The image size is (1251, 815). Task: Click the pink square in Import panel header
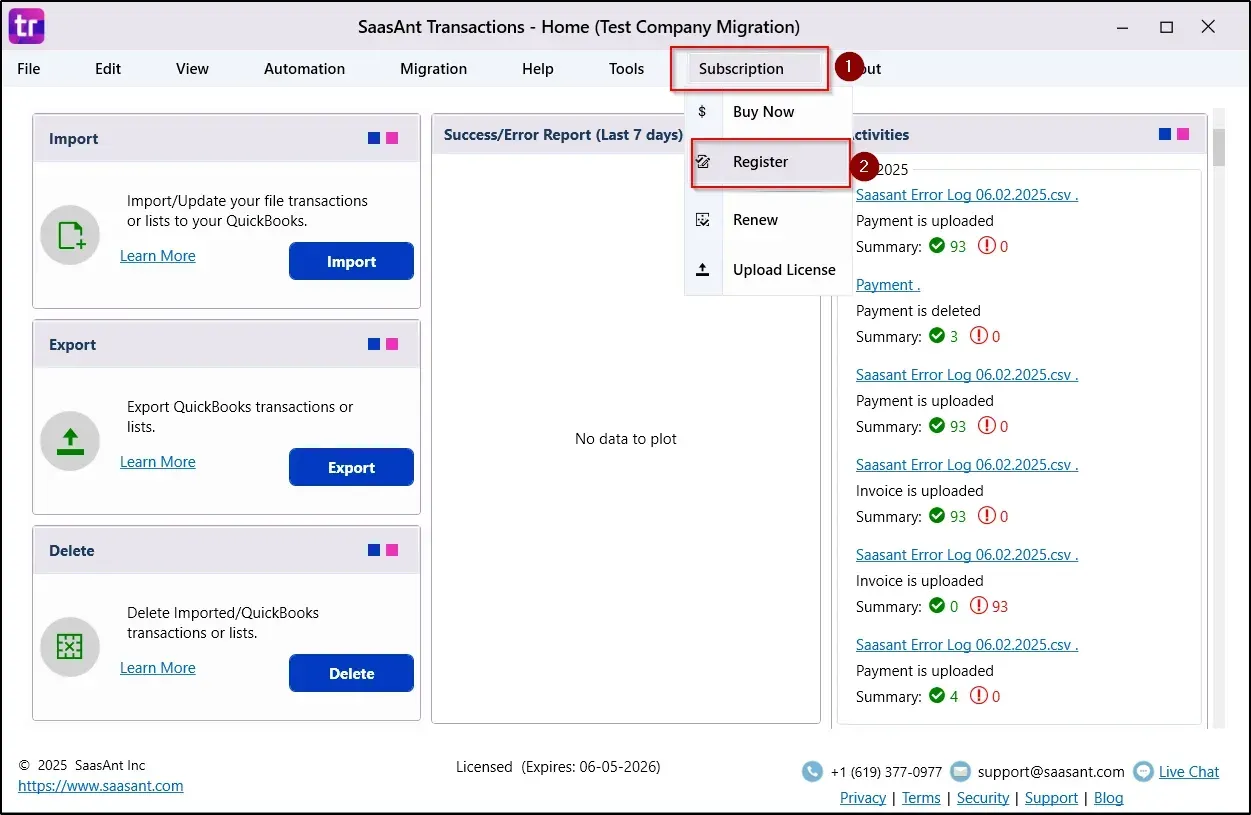tap(392, 138)
